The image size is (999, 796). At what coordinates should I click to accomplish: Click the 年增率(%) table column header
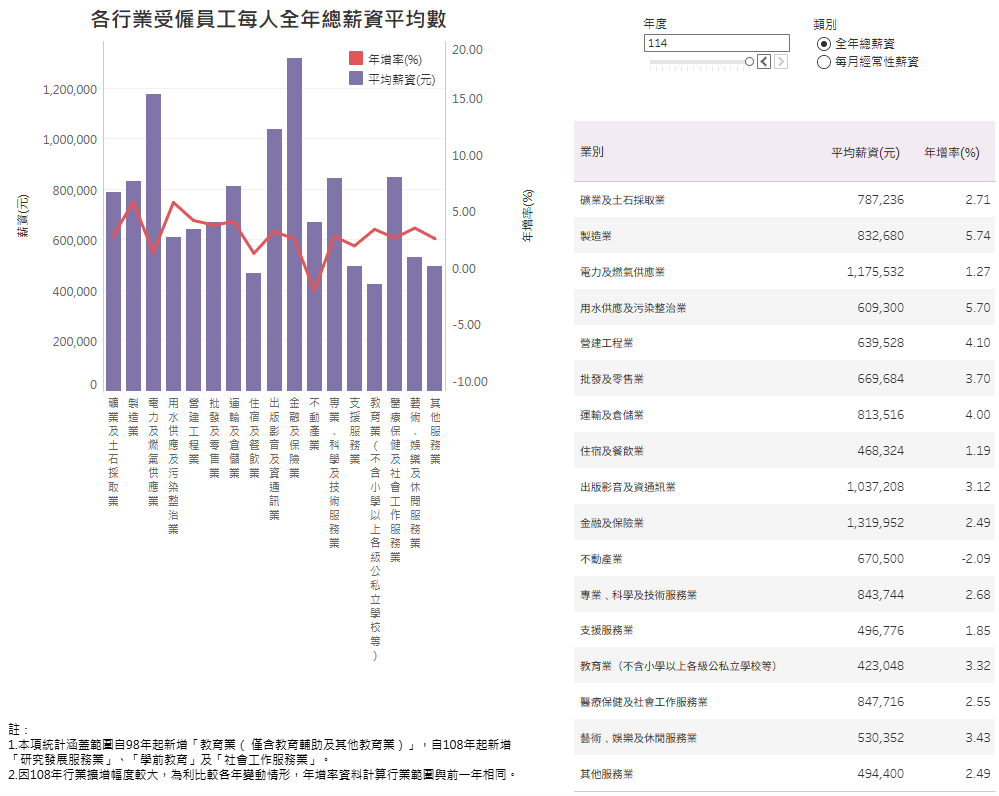pos(951,153)
